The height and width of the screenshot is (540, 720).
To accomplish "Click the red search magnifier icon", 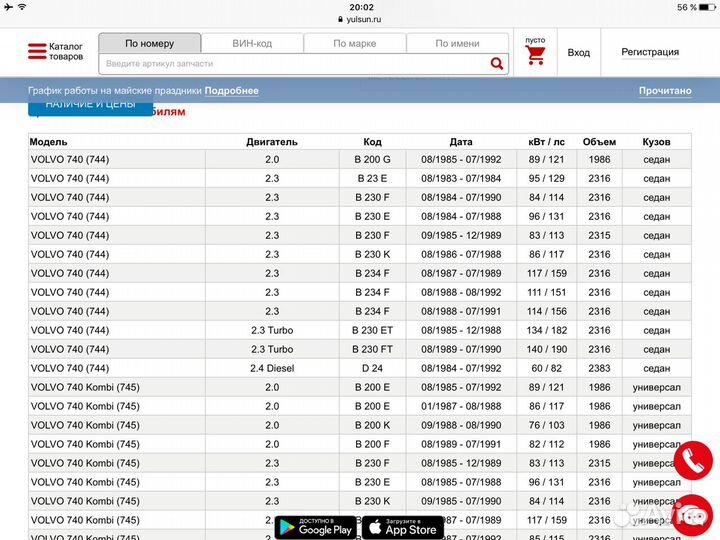I will (x=497, y=64).
